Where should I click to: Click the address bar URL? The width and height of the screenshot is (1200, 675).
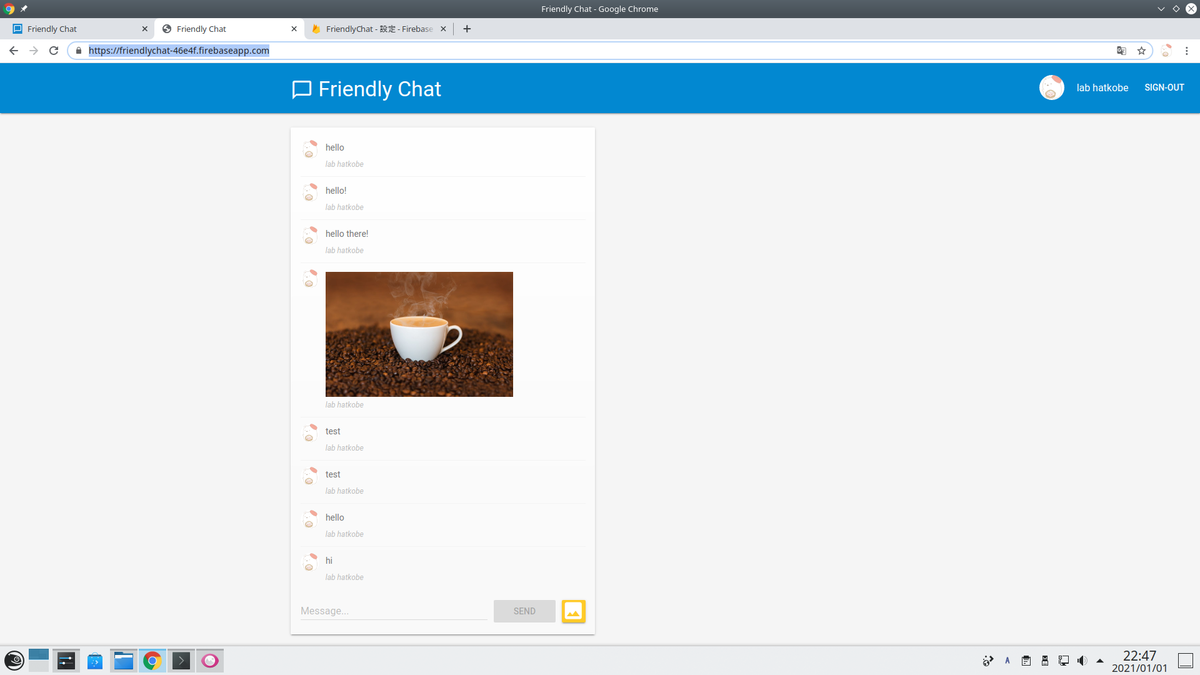(x=179, y=50)
